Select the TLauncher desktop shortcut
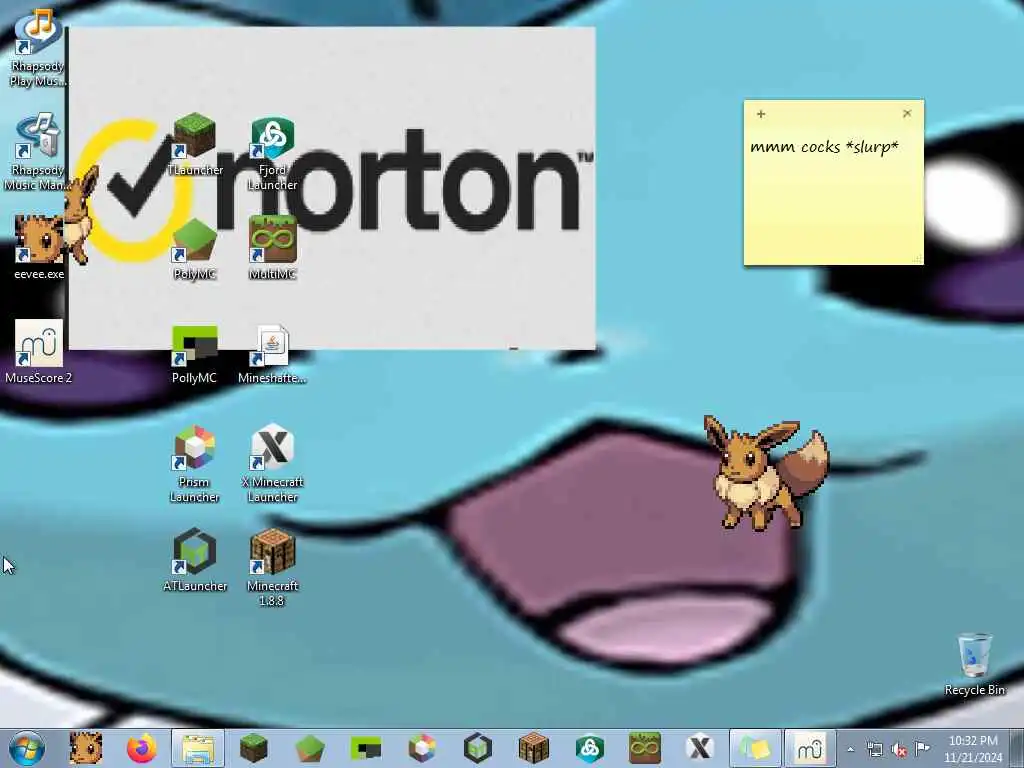1024x768 pixels. point(195,144)
